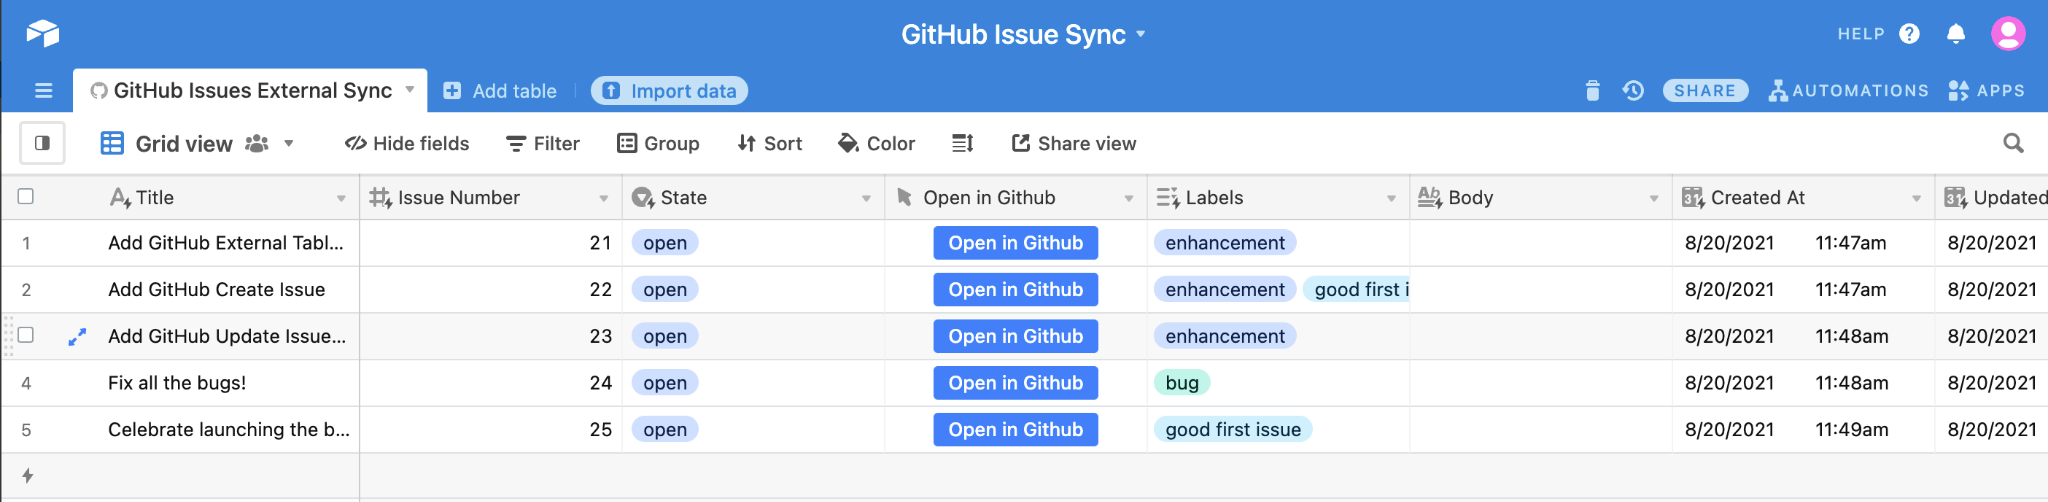Open the Filter menu
This screenshot has width=2048, height=502.
543,143
